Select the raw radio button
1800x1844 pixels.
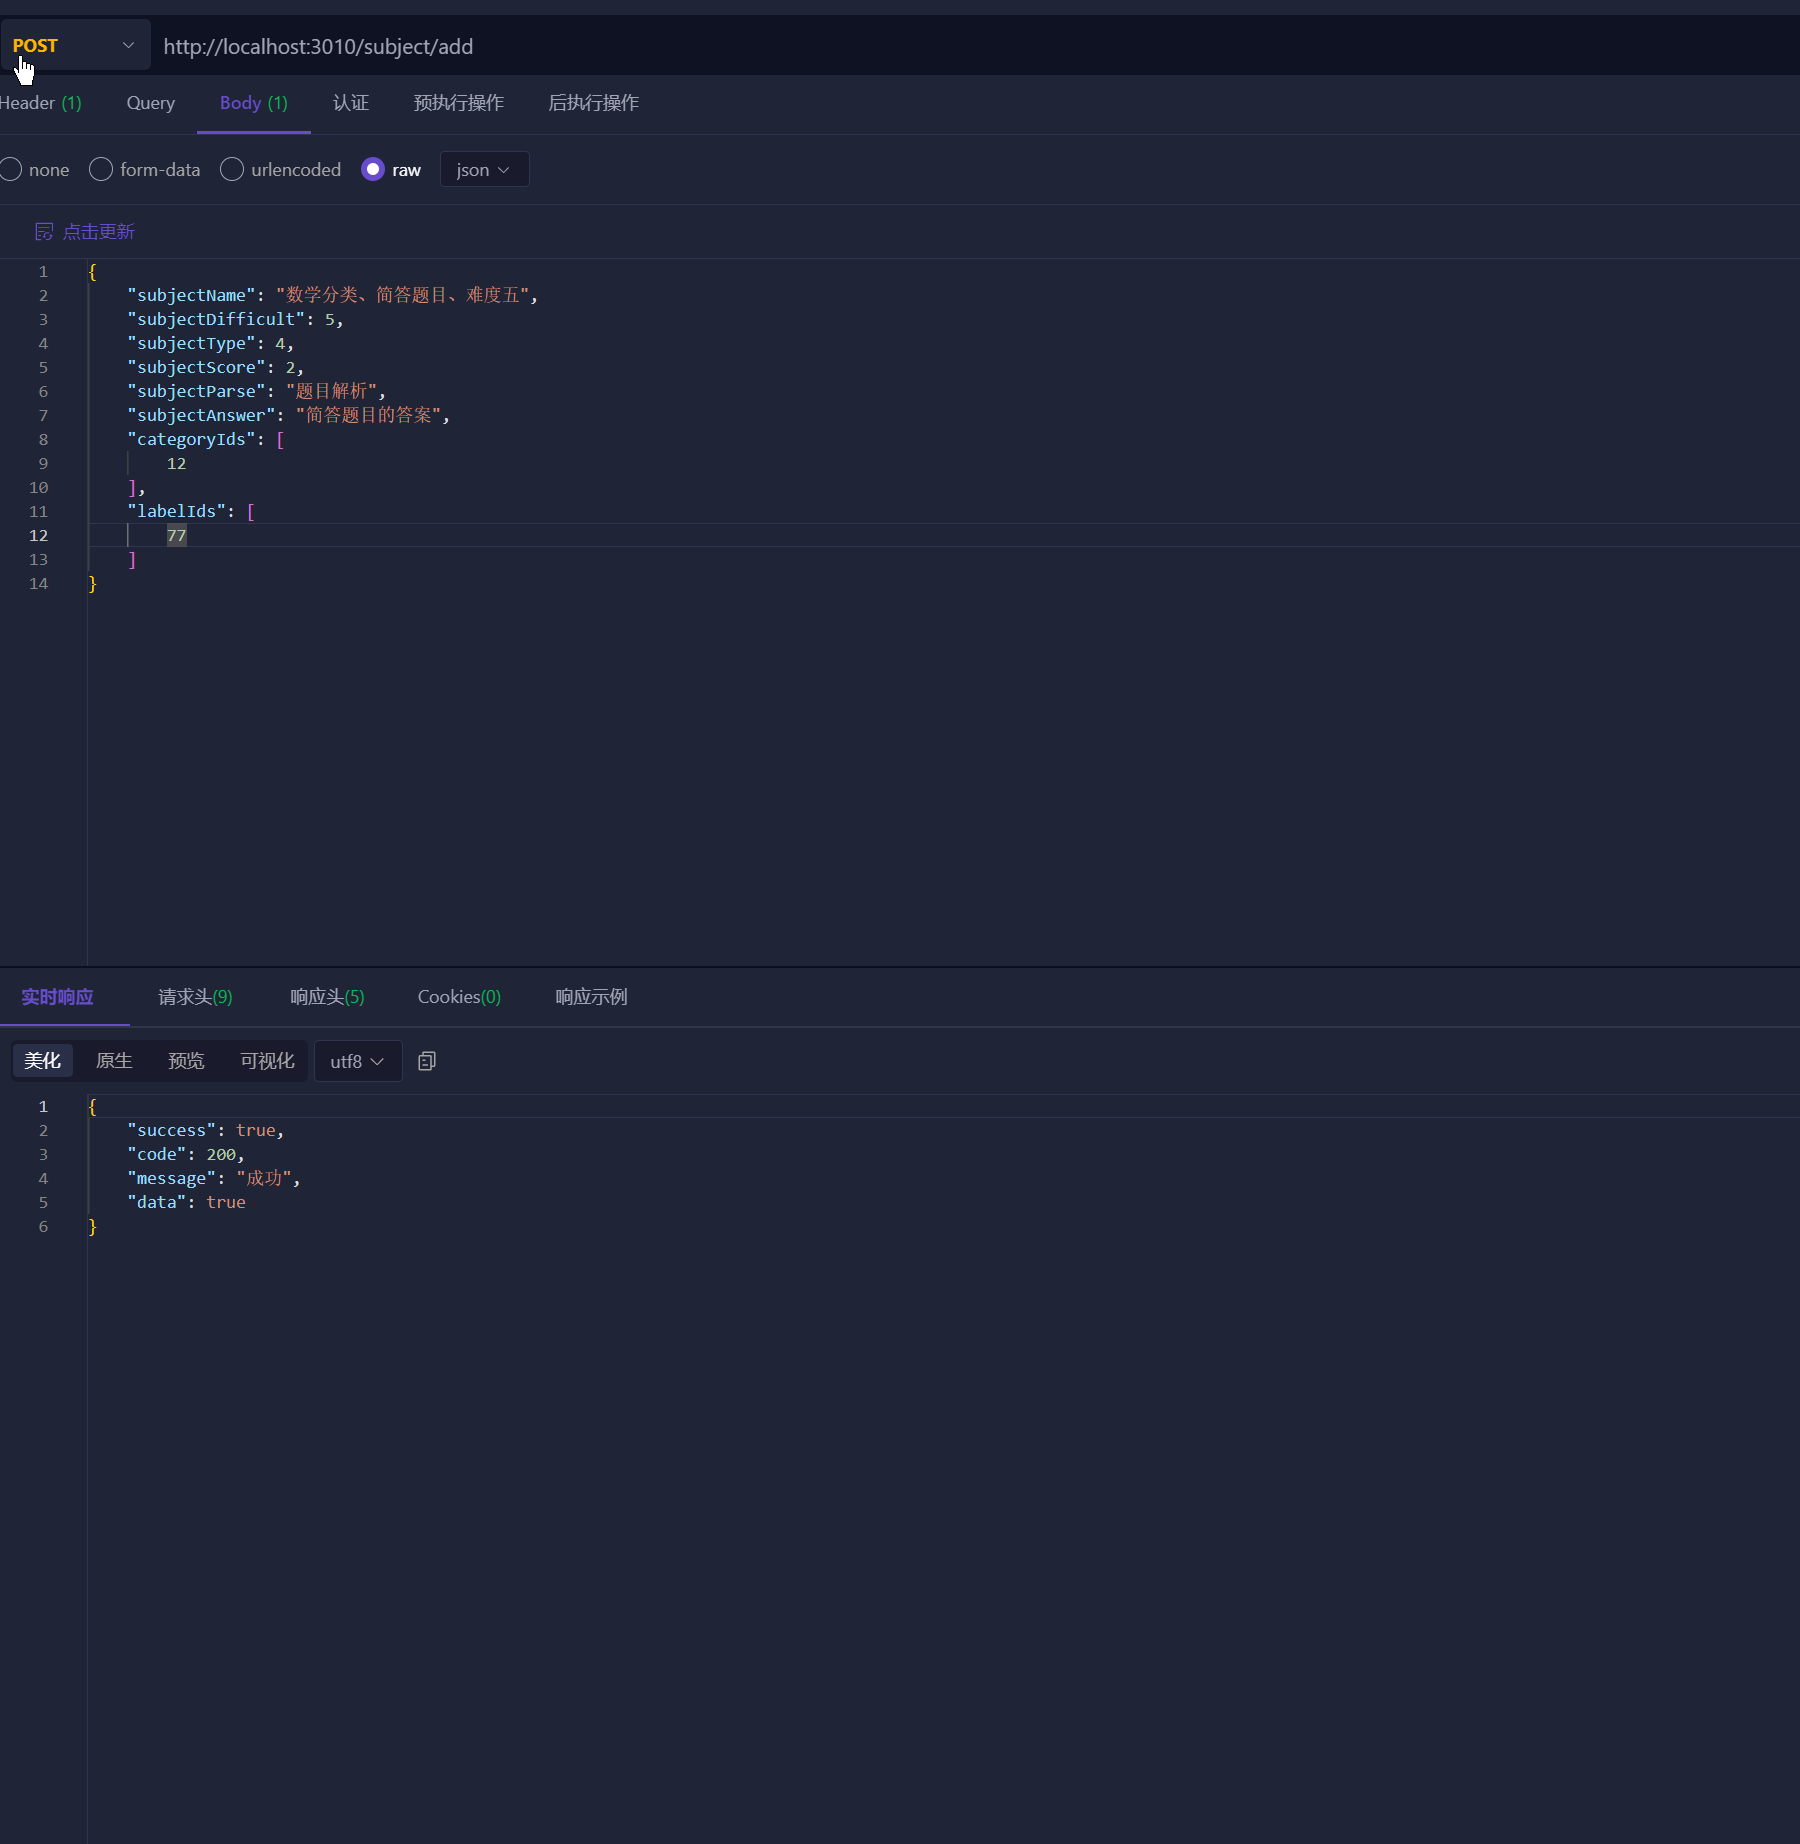tap(373, 170)
